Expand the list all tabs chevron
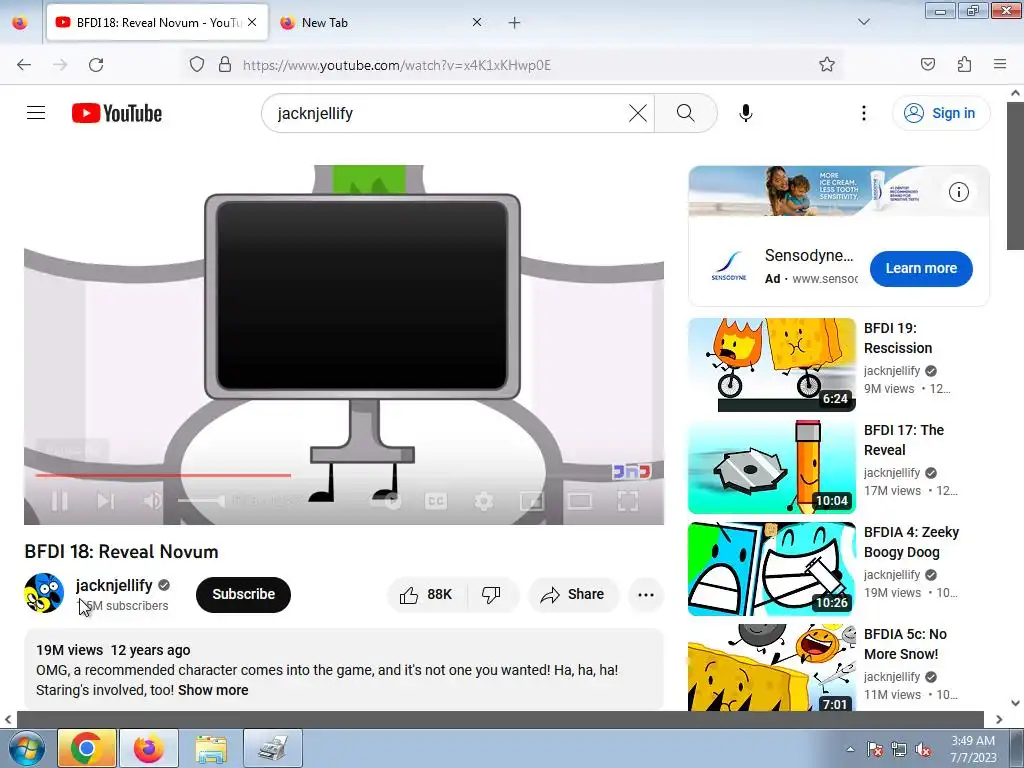 click(x=863, y=22)
